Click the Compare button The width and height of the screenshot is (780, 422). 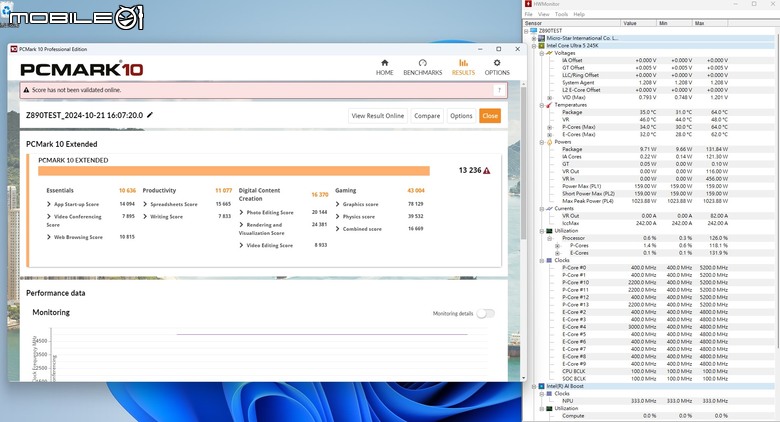(427, 115)
